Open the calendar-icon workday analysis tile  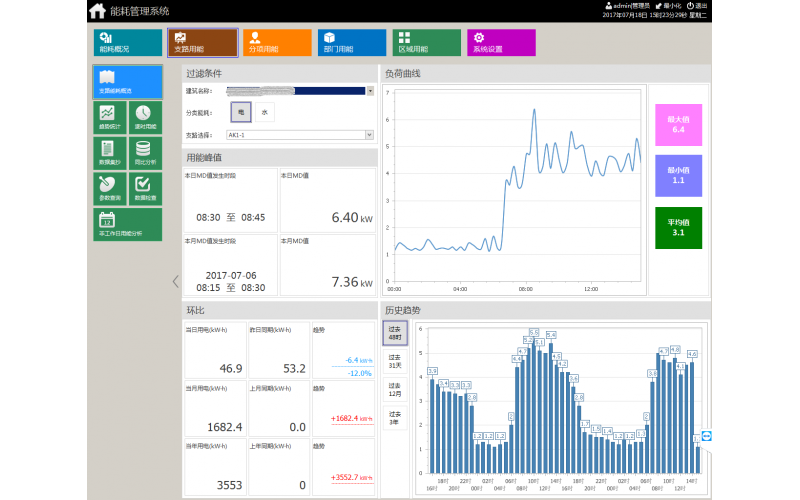(127, 223)
